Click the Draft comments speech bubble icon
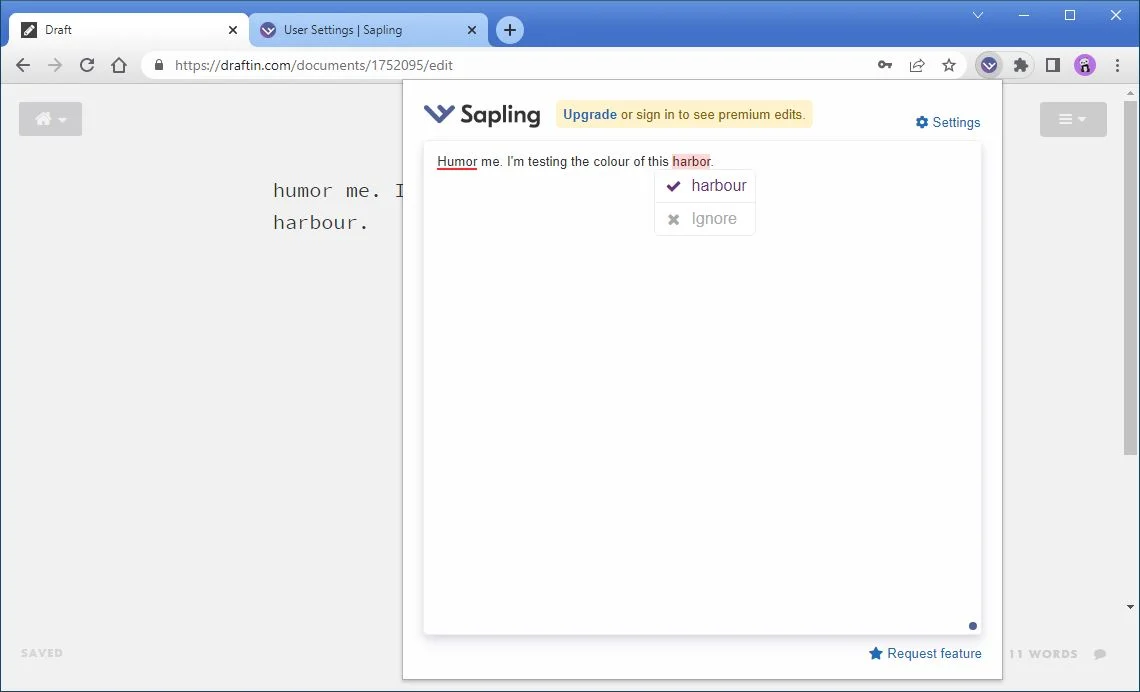Viewport: 1140px width, 692px height. [1100, 654]
